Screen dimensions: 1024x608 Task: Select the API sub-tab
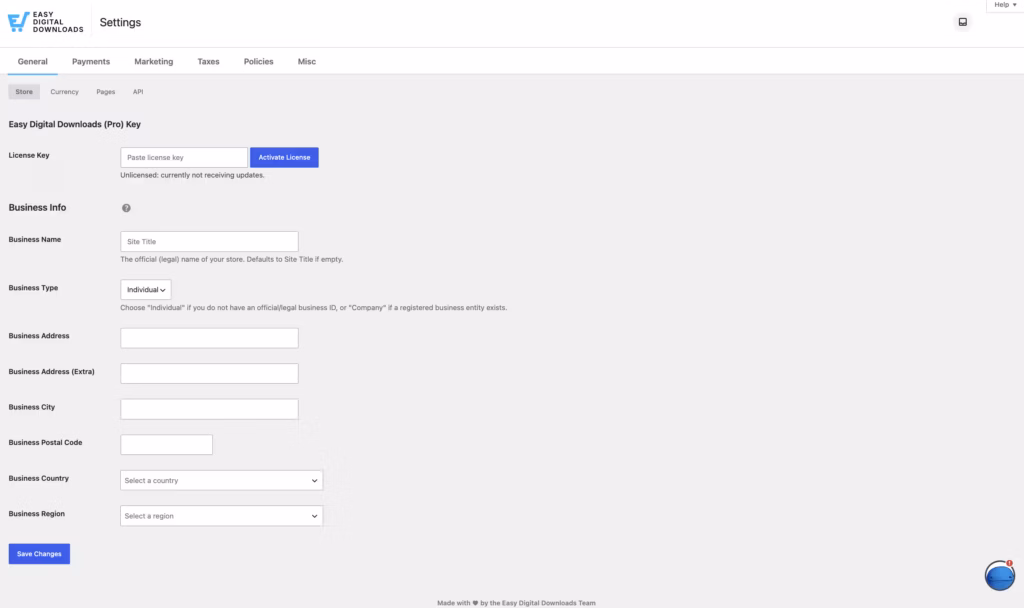[x=138, y=92]
